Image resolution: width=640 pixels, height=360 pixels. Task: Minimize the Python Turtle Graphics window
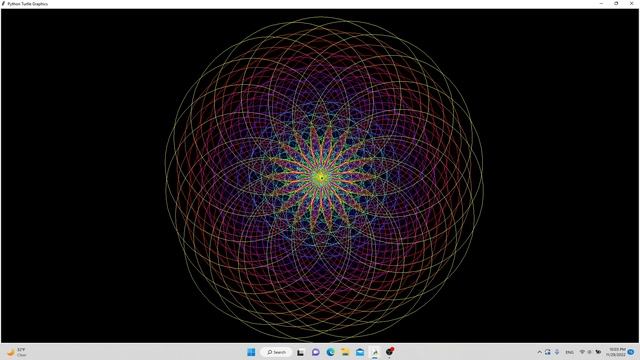(601, 3)
